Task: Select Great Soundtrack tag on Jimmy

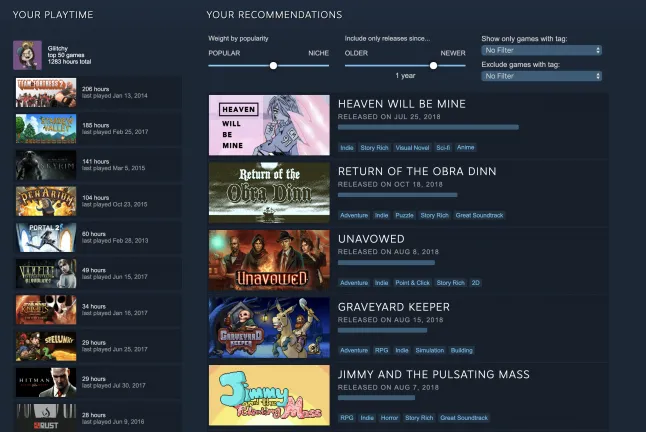Action: point(464,418)
